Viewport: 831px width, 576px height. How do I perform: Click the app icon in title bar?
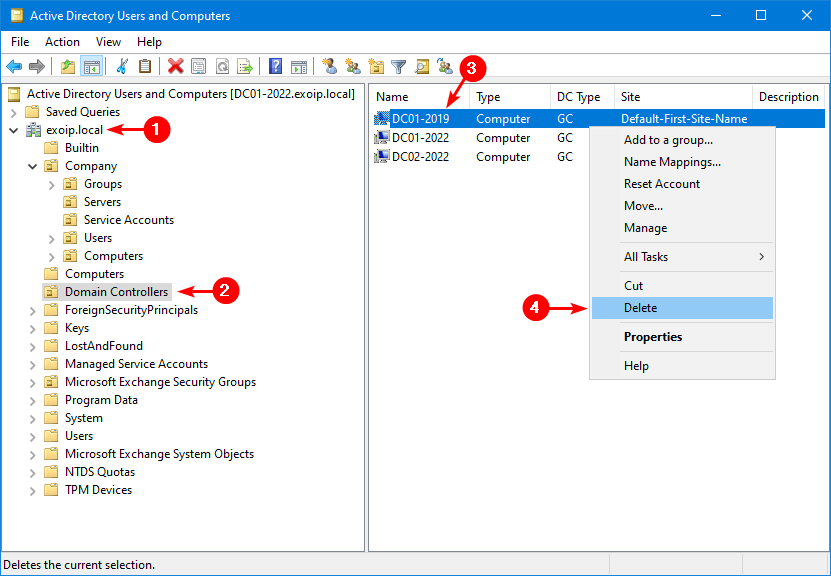pyautogui.click(x=17, y=15)
